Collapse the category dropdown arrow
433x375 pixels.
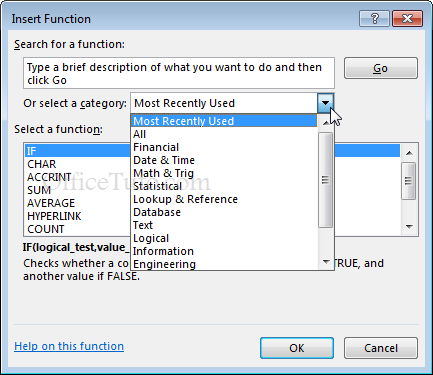click(x=325, y=103)
